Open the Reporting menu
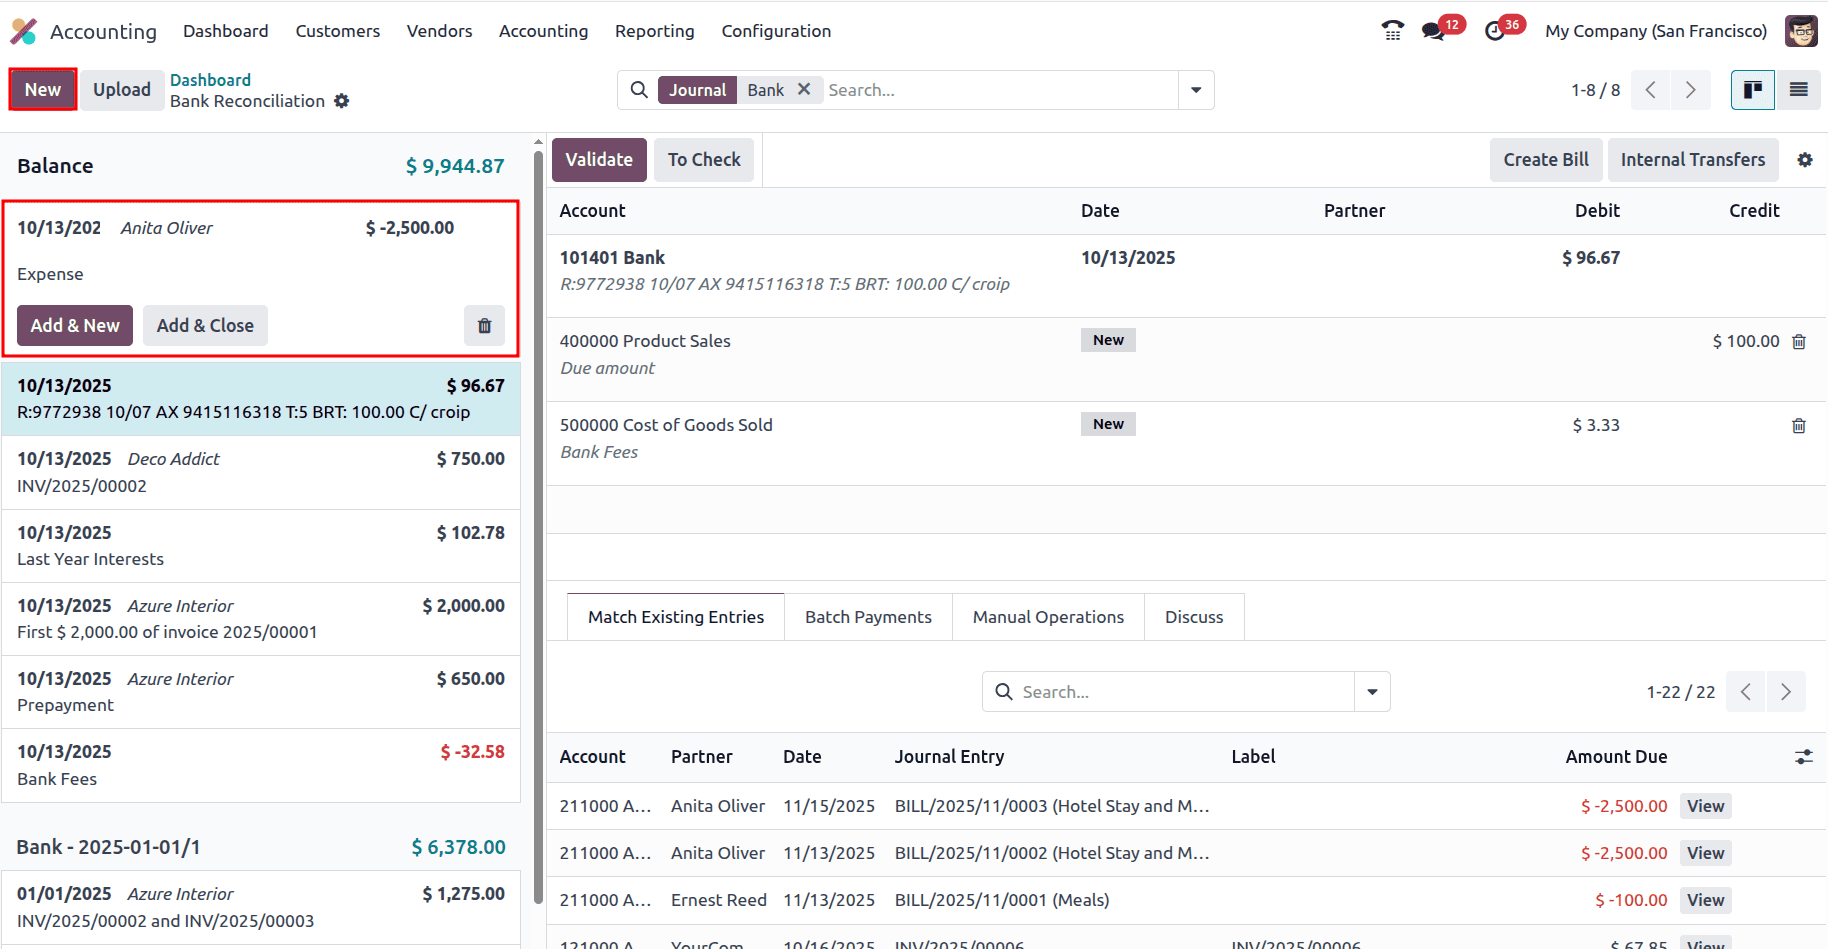This screenshot has width=1828, height=949. (654, 31)
